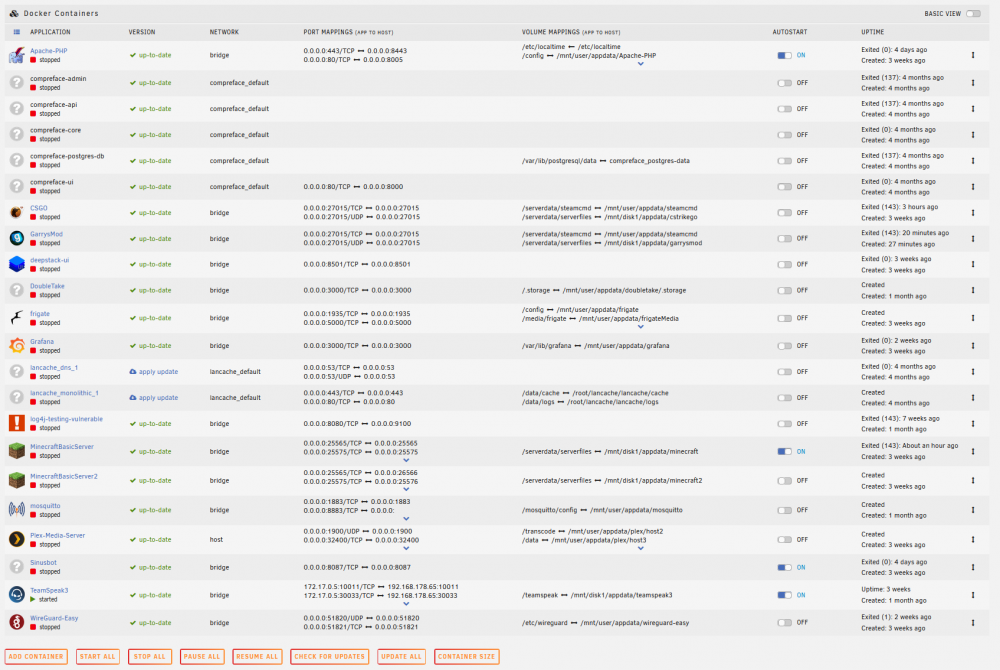1000x670 pixels.
Task: Click the frigate bird icon
Action: 17,317
